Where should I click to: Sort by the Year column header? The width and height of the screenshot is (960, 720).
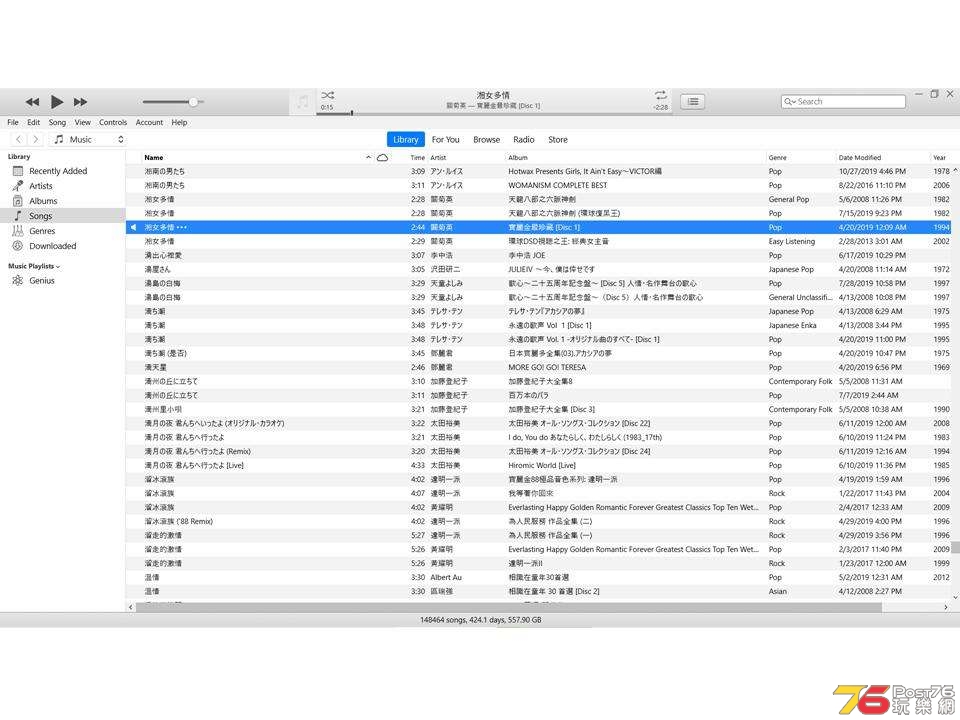940,158
